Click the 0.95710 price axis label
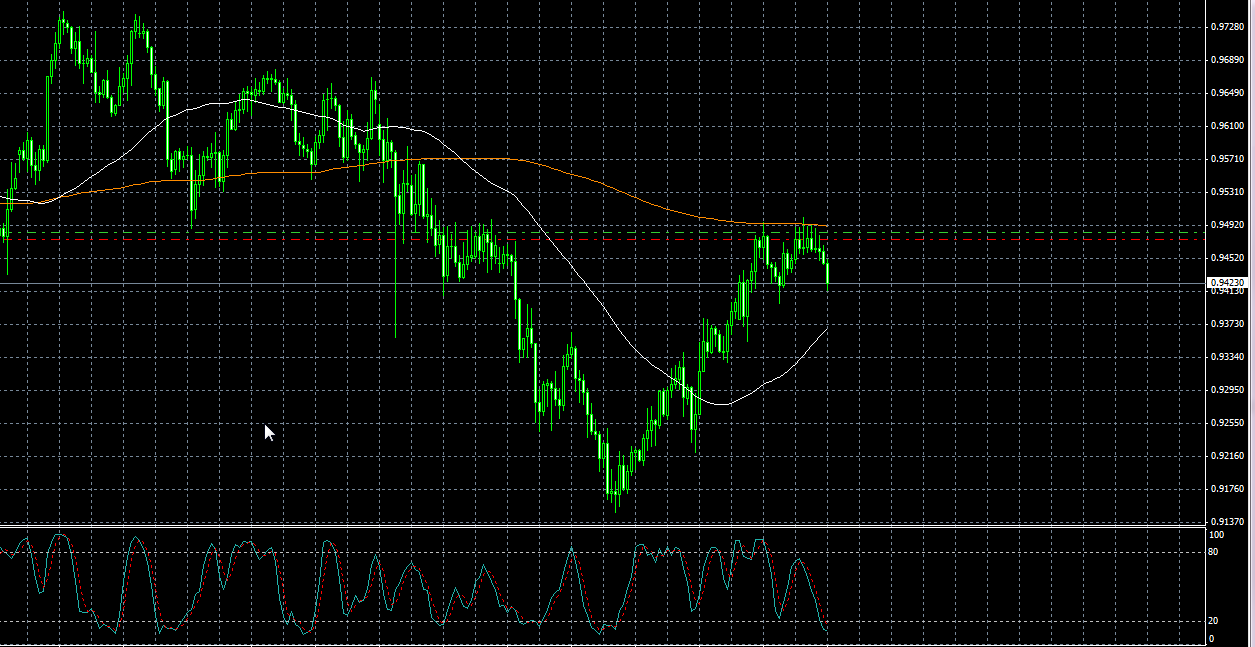The height and width of the screenshot is (647, 1255). (1228, 159)
